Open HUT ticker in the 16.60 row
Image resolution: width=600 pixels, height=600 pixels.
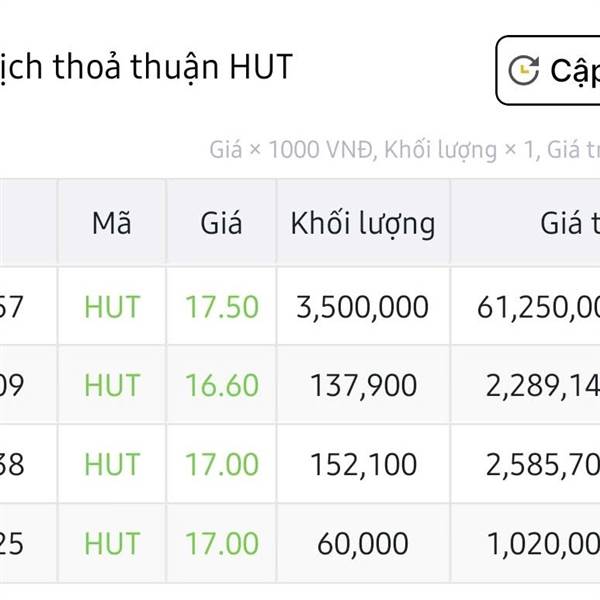[111, 385]
